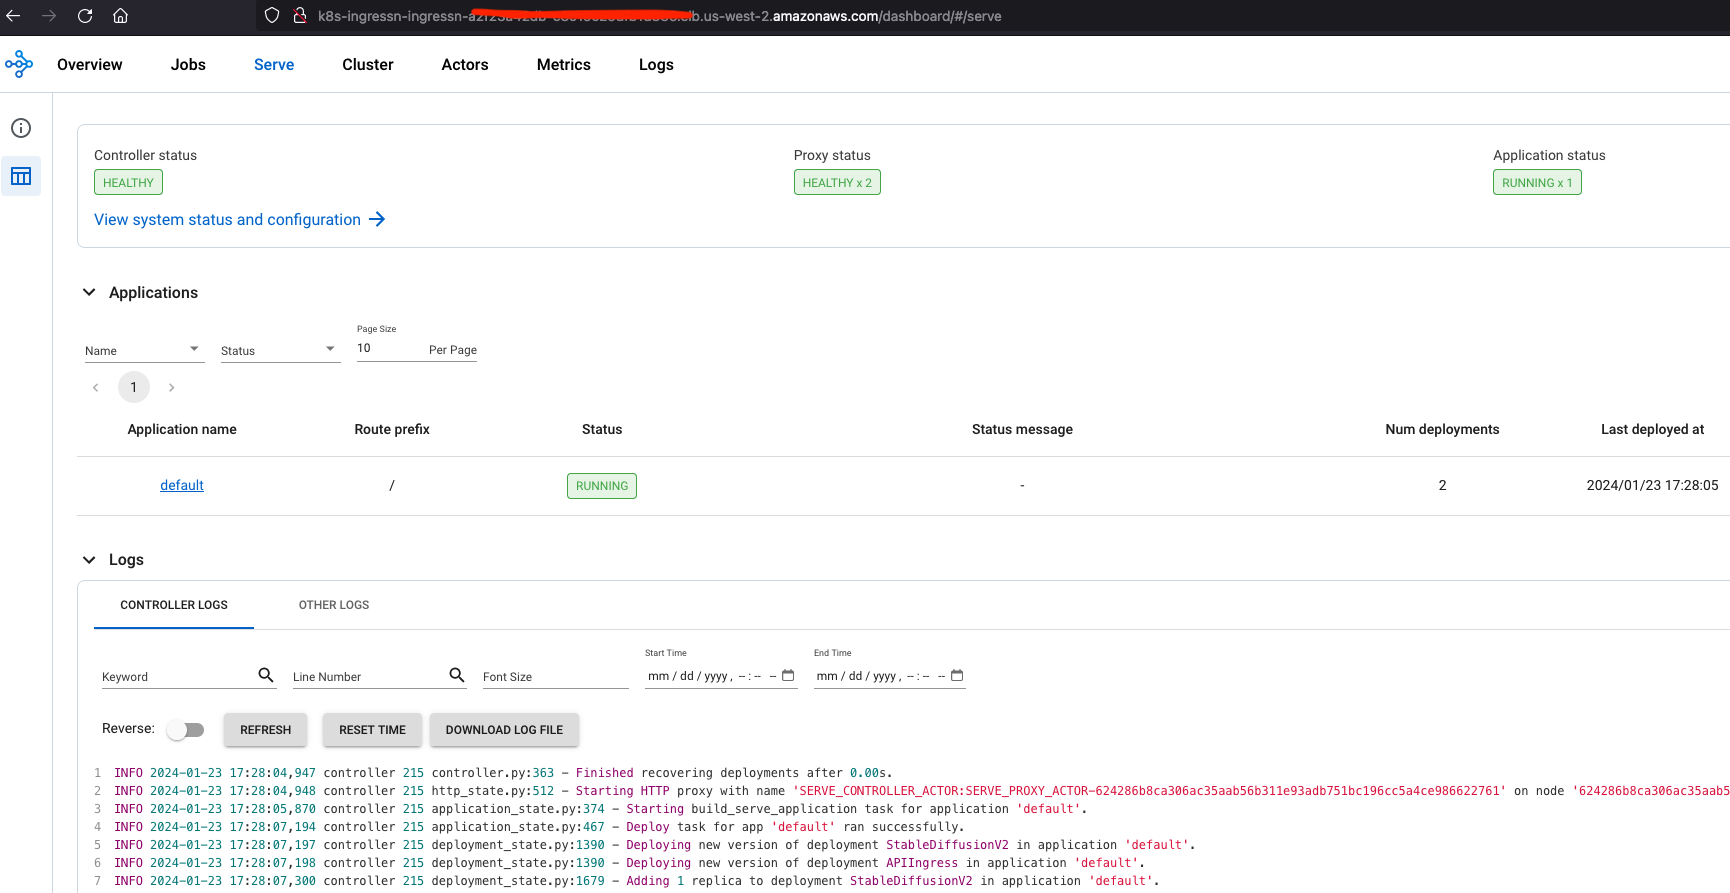Image resolution: width=1730 pixels, height=893 pixels.
Task: Click the RUNNING status chip for default
Action: click(x=602, y=486)
